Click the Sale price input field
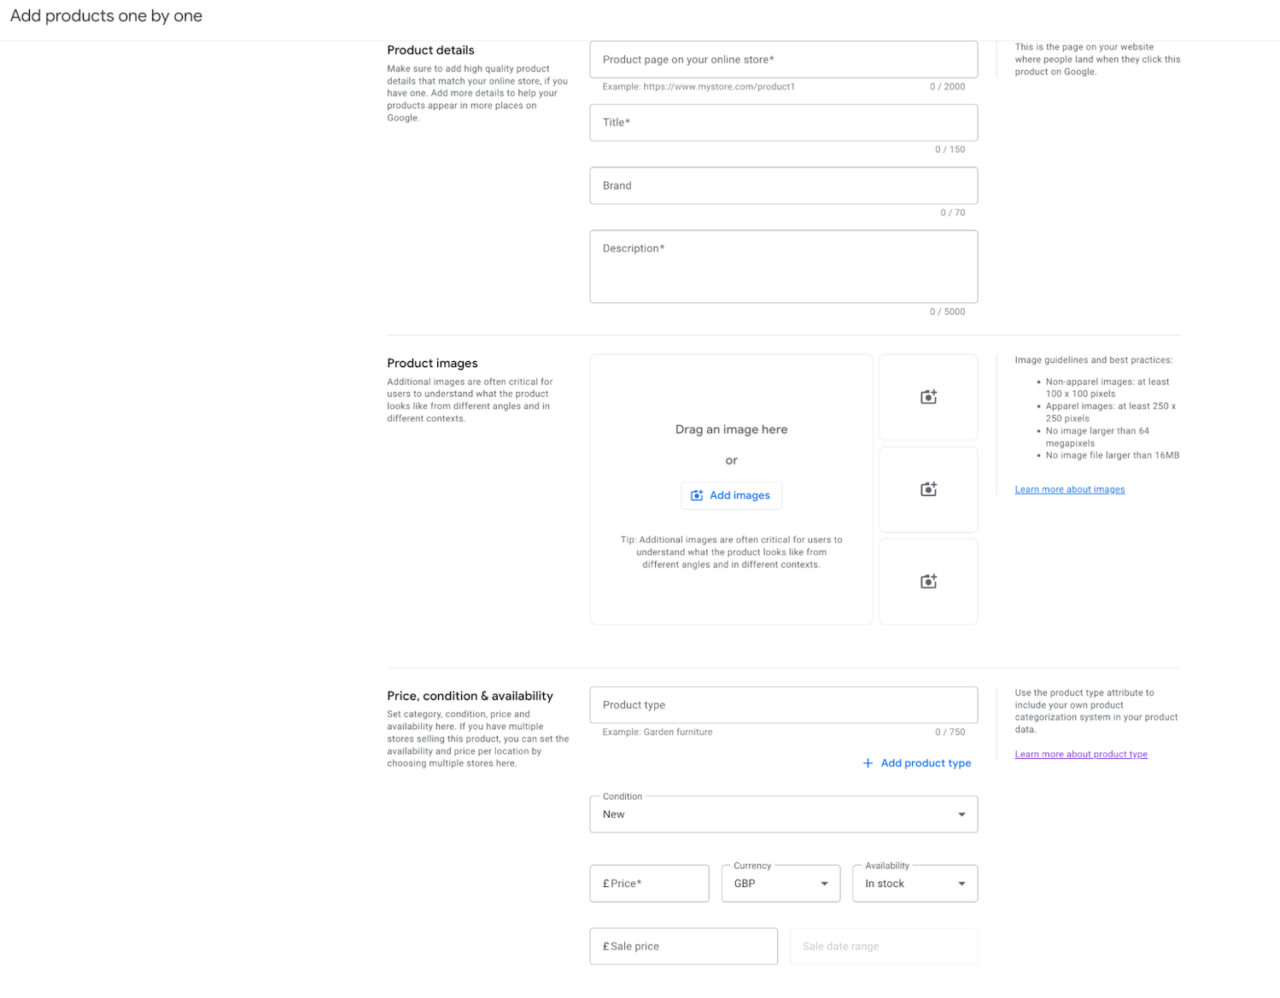 (683, 946)
